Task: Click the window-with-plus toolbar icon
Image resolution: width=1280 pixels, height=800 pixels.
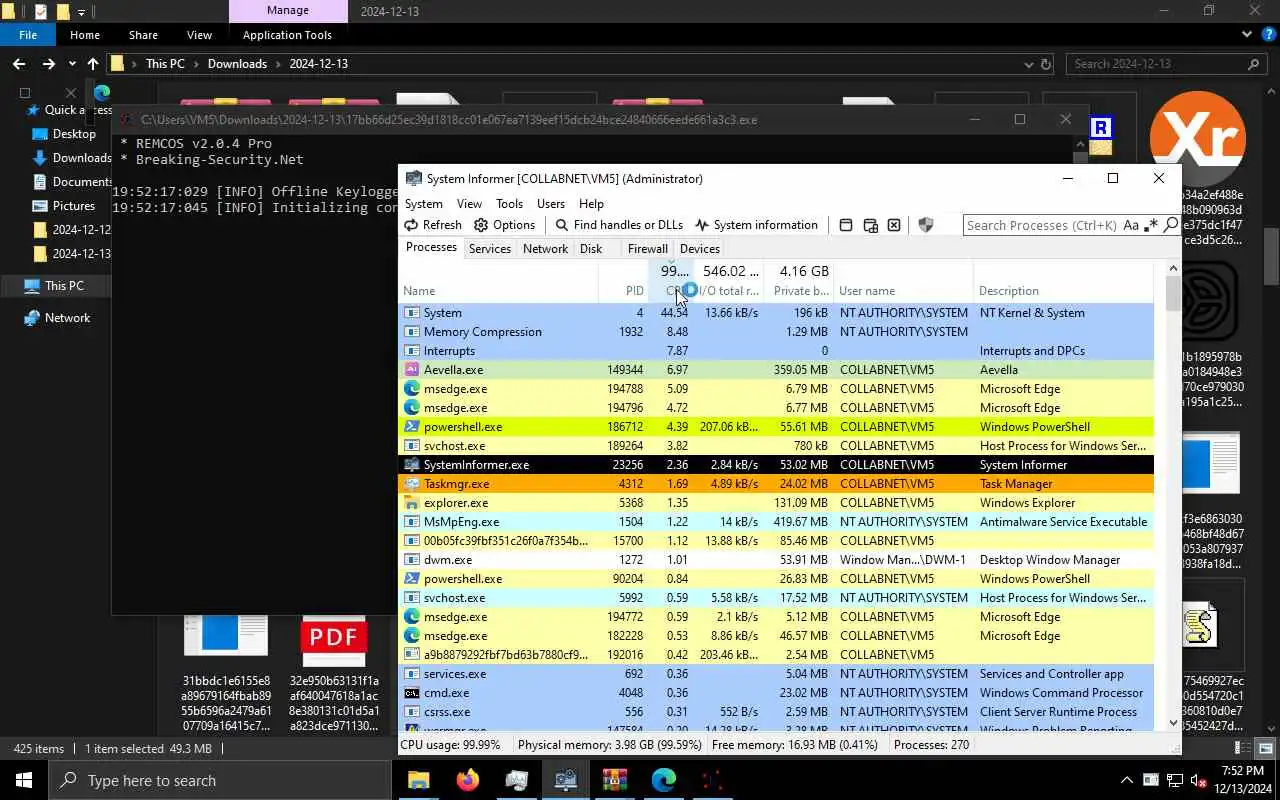Action: [870, 225]
